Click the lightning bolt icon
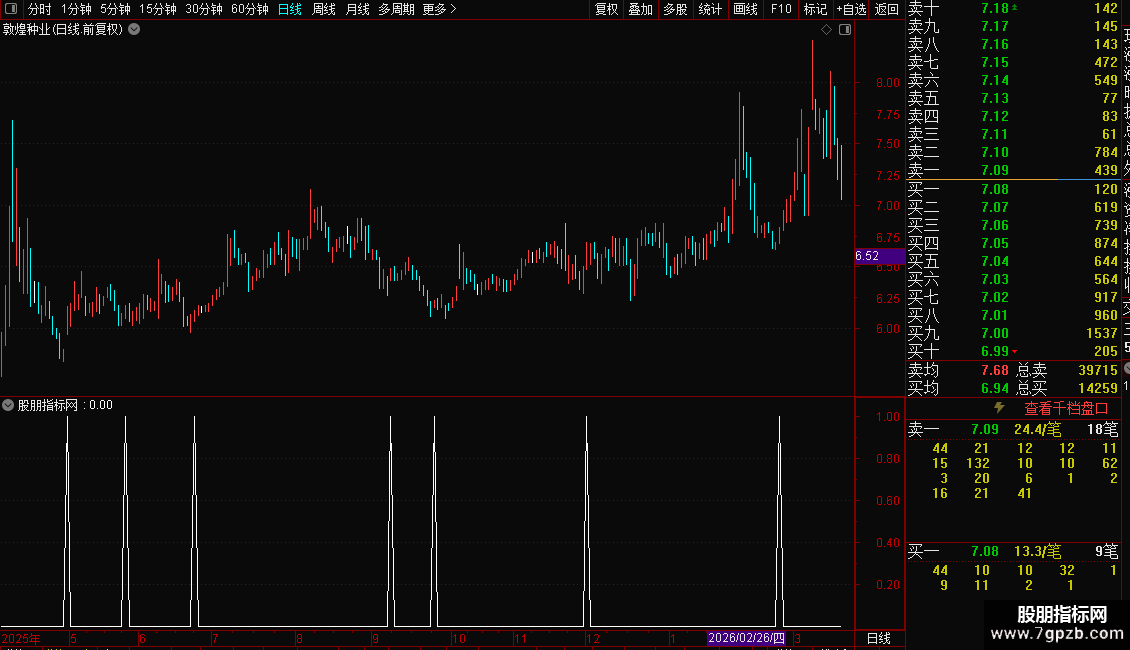This screenshot has height=650, width=1130. (999, 408)
